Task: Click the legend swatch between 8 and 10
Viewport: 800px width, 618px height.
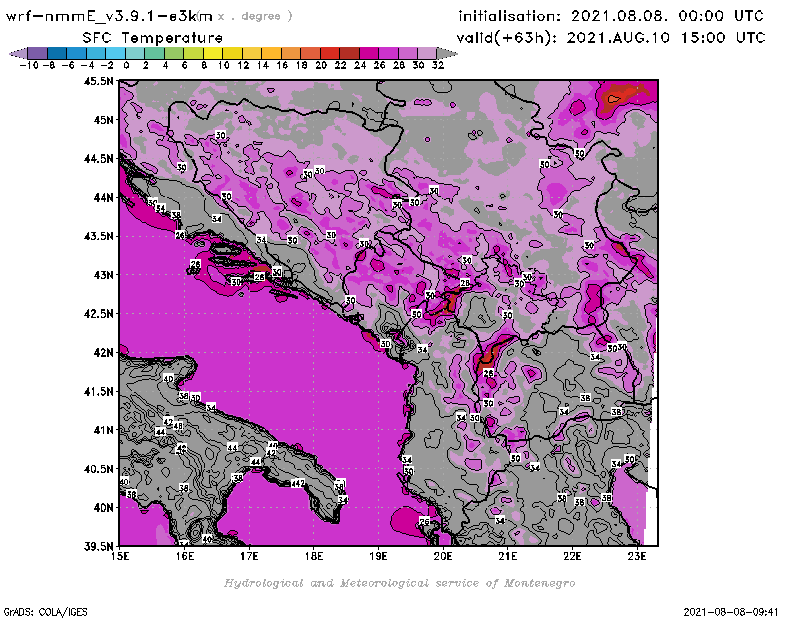Action: click(213, 53)
